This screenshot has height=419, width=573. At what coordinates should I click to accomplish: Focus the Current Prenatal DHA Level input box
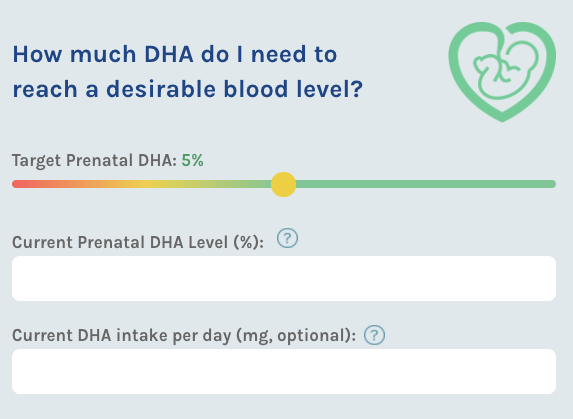284,278
